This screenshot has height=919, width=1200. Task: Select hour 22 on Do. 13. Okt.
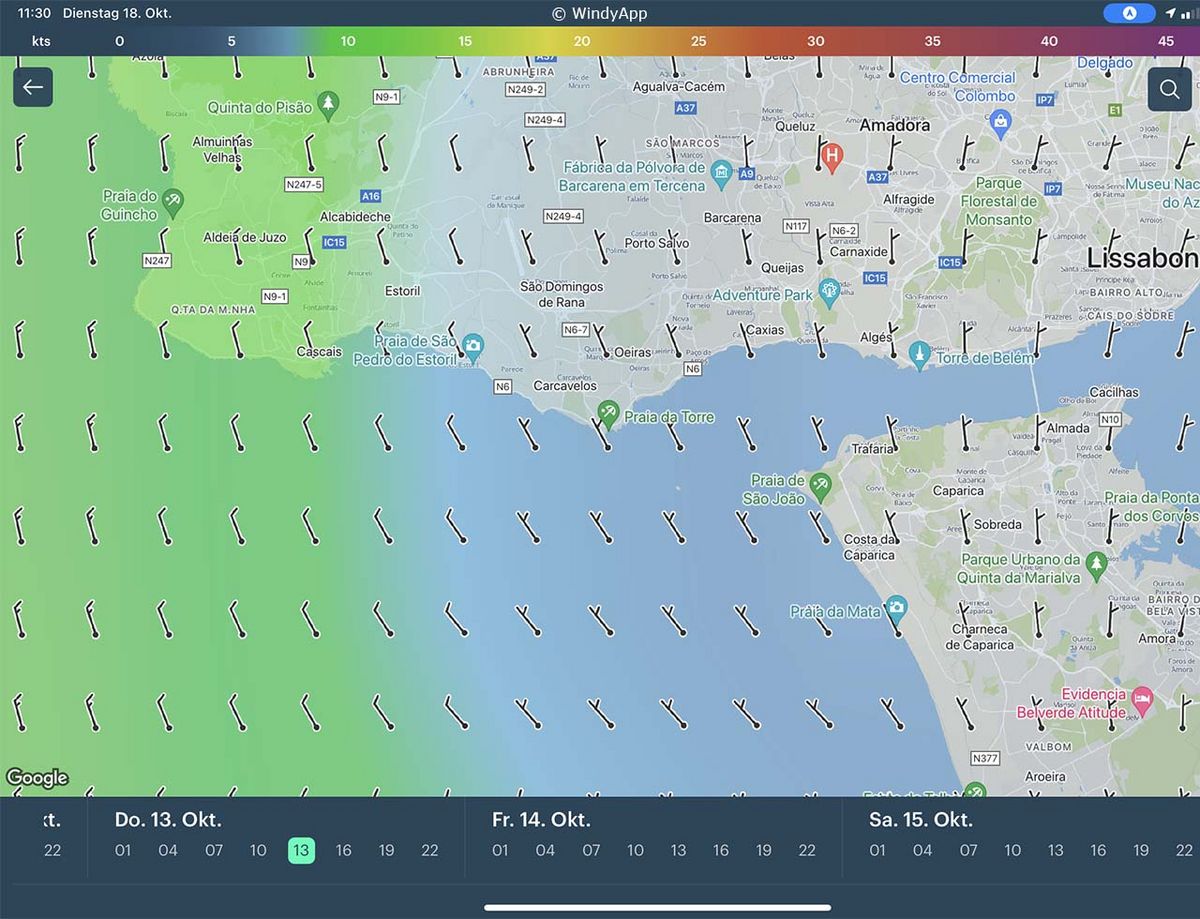[x=430, y=850]
